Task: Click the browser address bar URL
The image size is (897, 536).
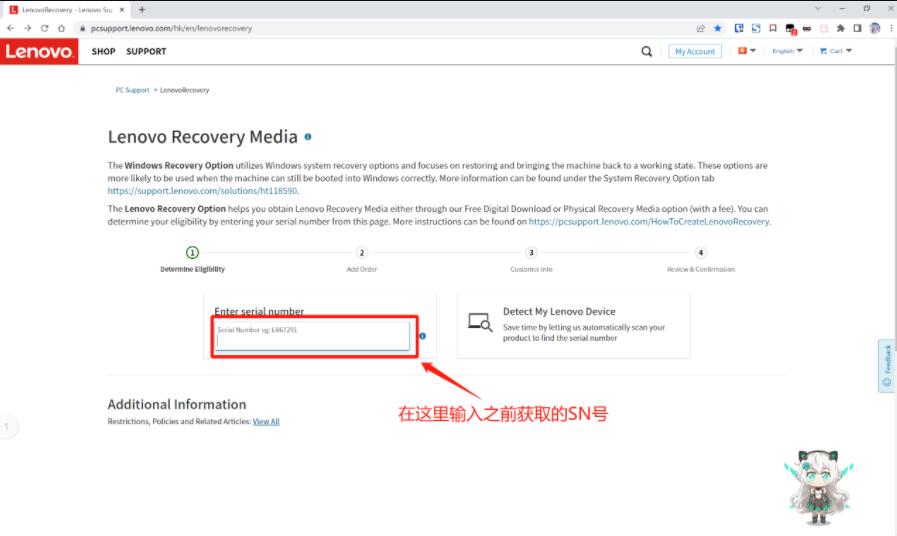Action: 171,28
